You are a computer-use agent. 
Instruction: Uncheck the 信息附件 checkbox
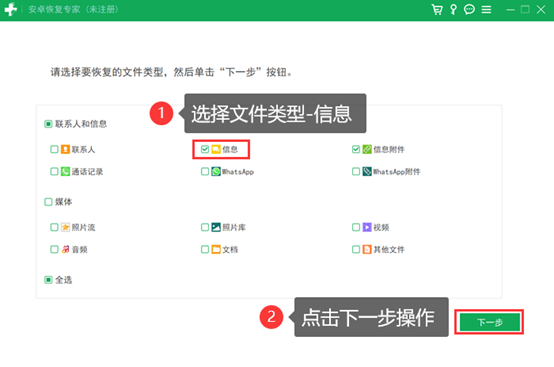(356, 149)
